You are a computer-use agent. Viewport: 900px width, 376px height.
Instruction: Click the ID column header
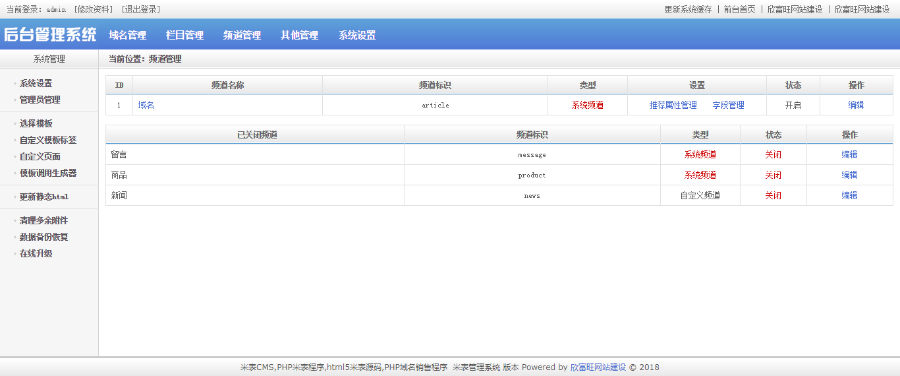click(x=119, y=85)
